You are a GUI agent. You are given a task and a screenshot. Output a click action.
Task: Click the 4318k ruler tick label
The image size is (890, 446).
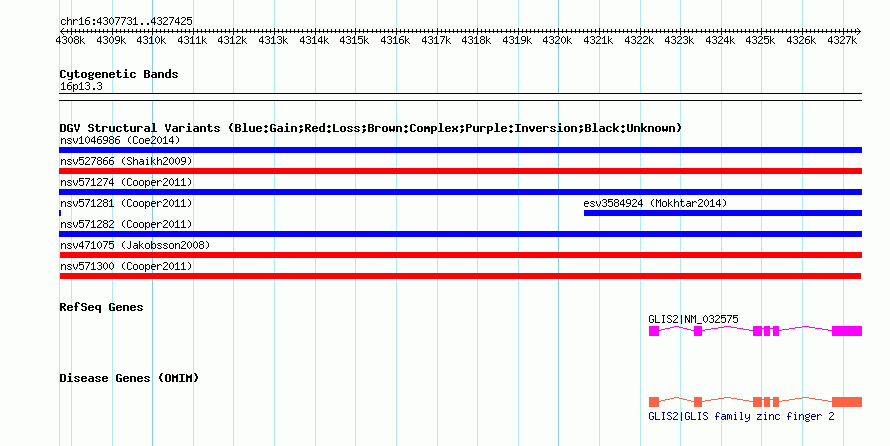coord(476,40)
